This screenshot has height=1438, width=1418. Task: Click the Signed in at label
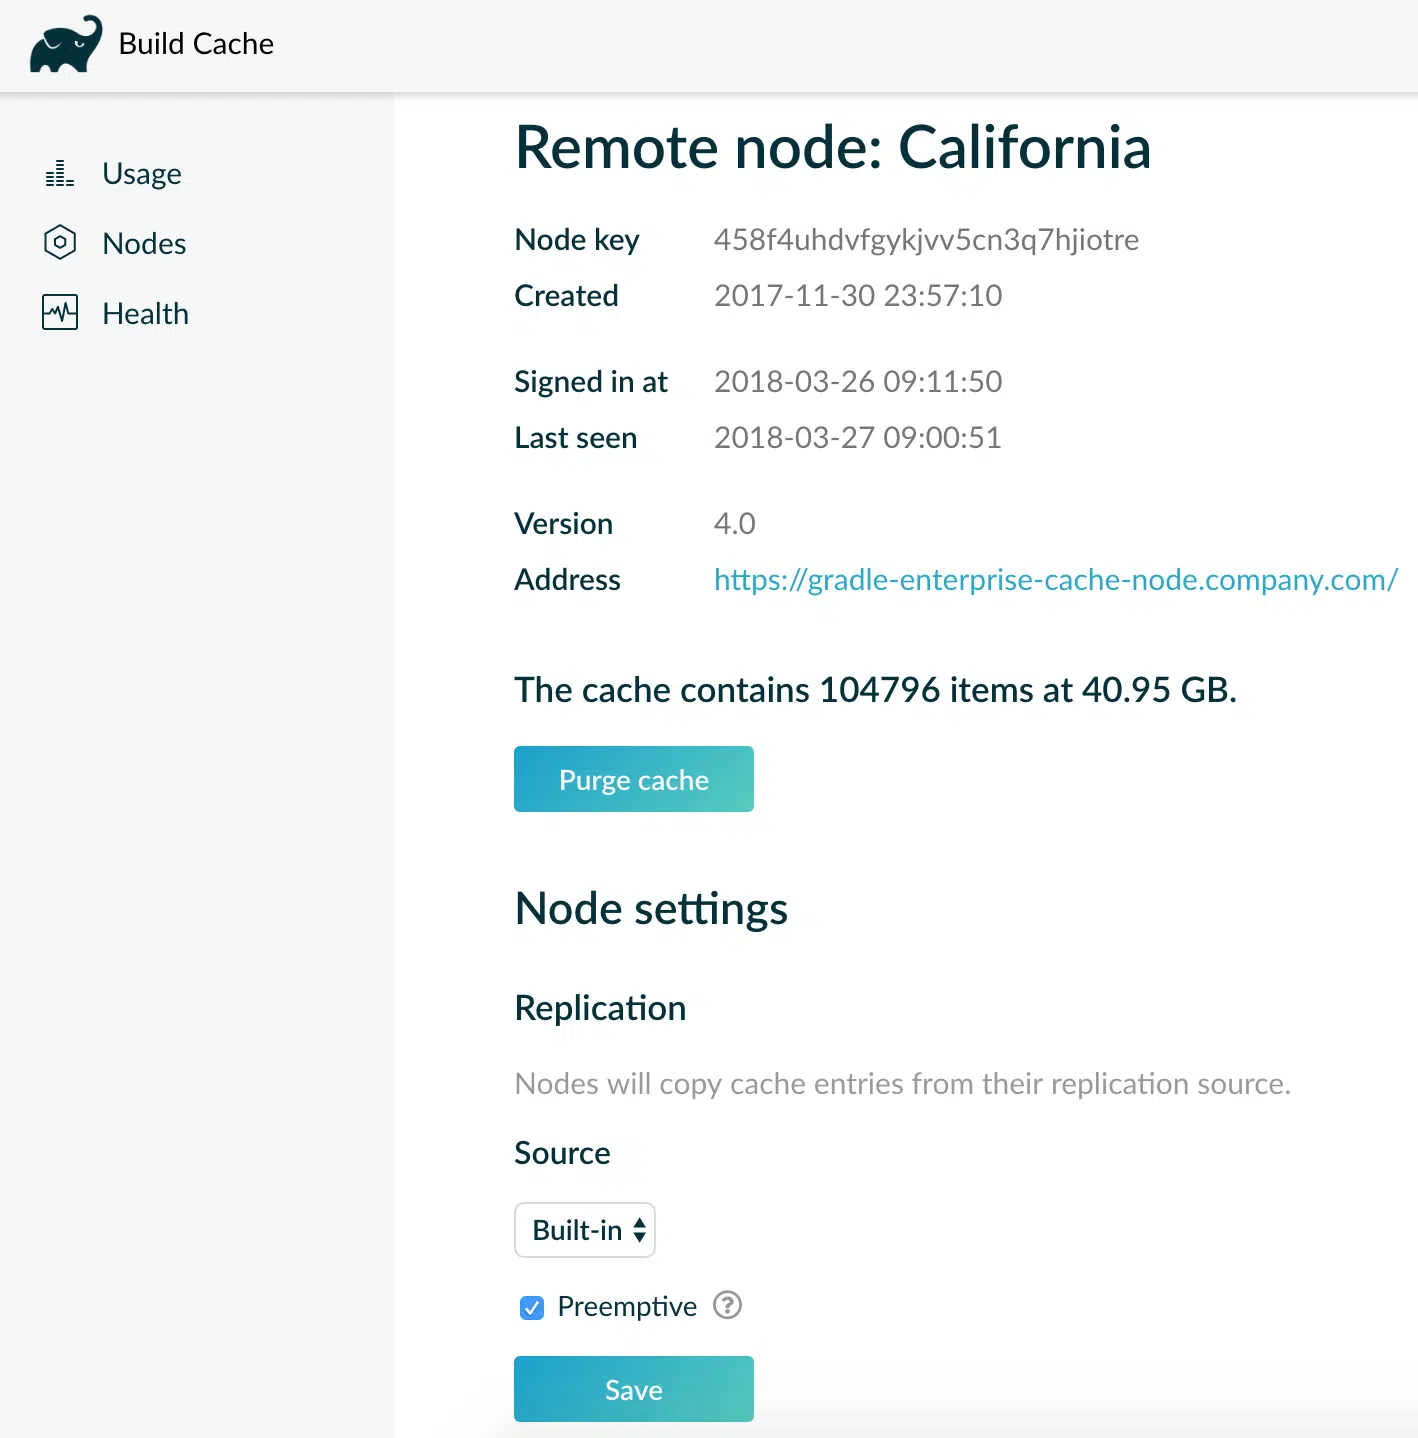click(591, 382)
